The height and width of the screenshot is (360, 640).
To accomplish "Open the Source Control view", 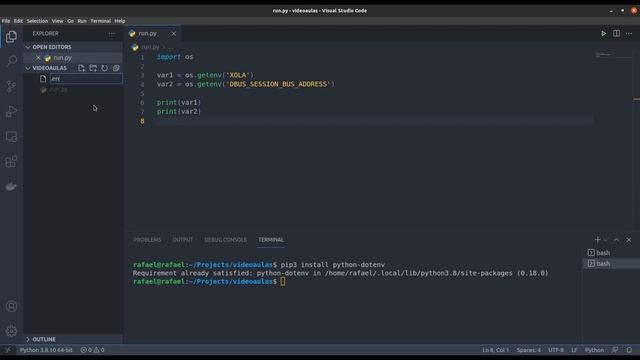I will [11, 86].
